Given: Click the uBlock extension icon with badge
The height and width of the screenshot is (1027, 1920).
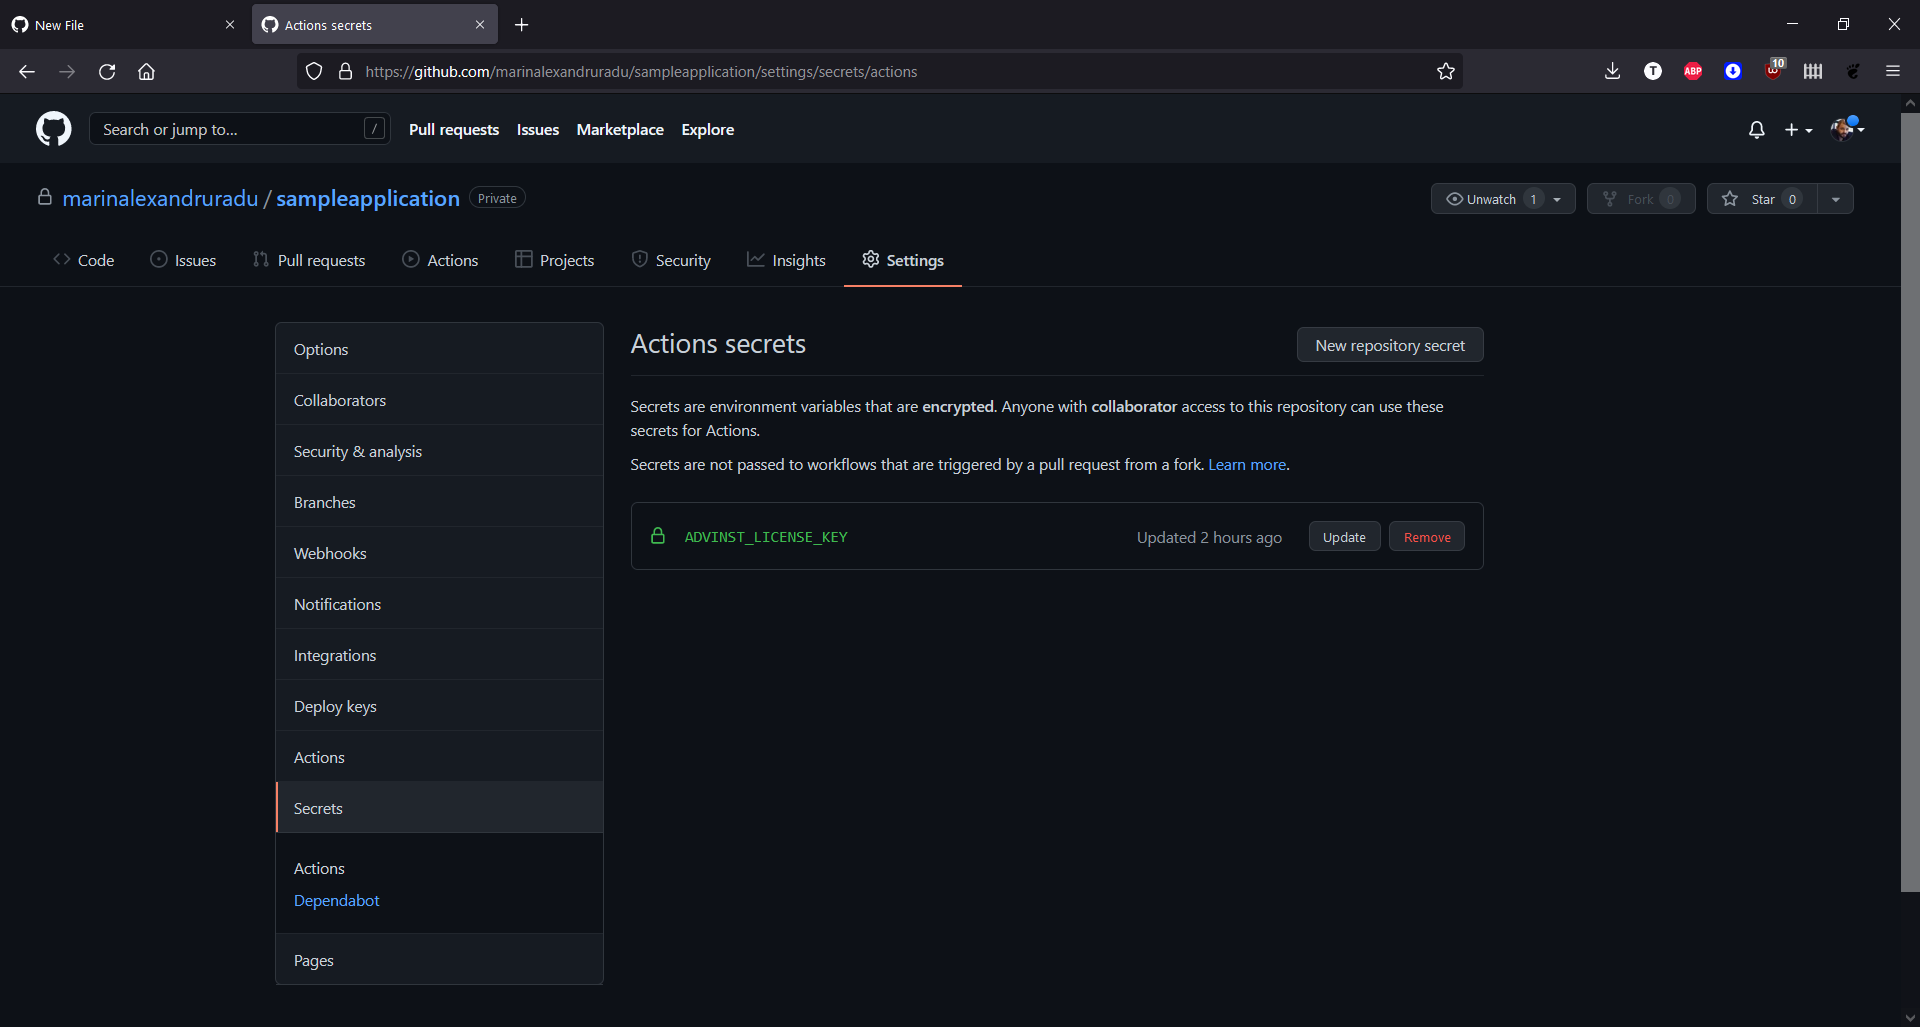Looking at the screenshot, I should [1774, 69].
